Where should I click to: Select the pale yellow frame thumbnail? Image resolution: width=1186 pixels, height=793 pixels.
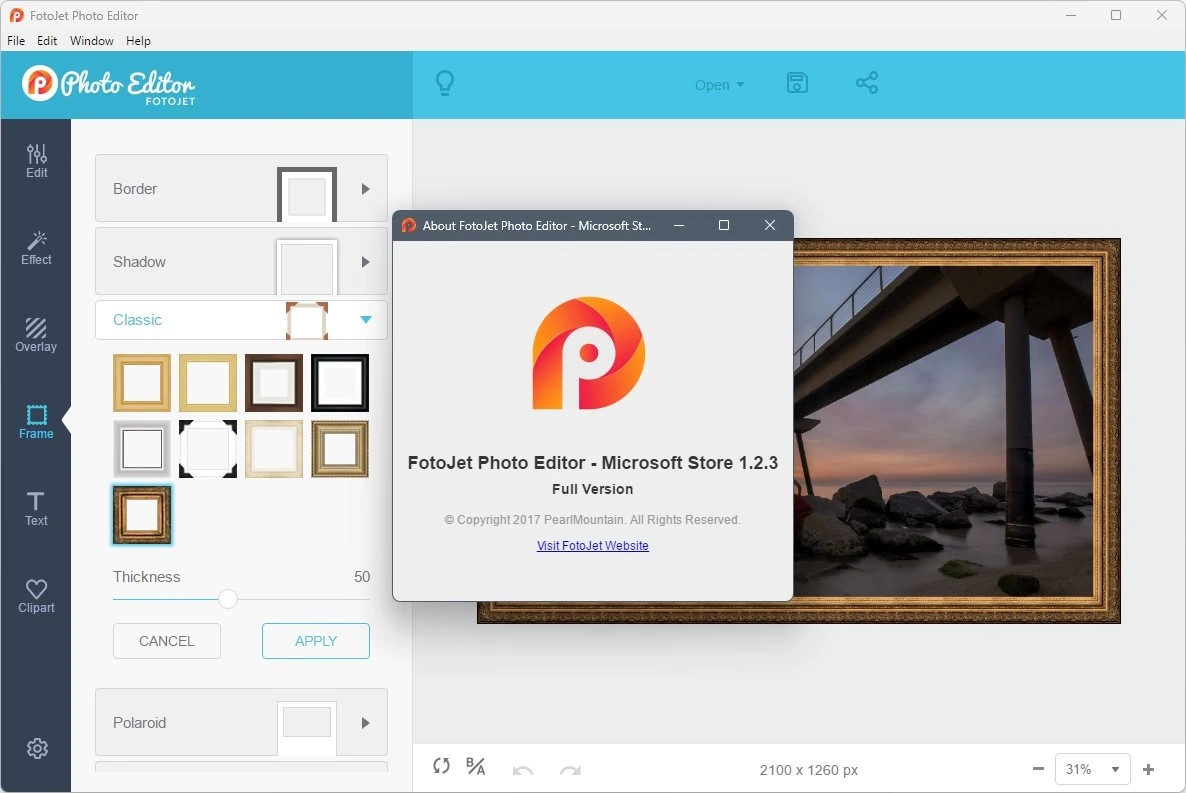coord(207,383)
